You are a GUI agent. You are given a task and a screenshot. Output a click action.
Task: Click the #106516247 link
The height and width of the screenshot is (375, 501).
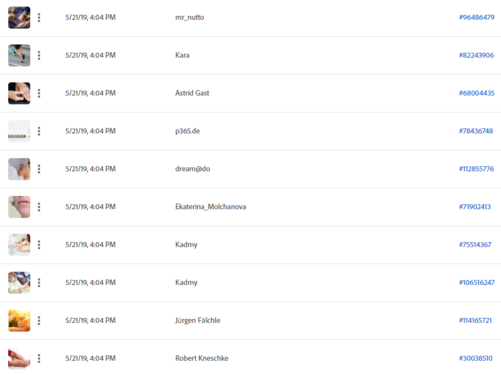(477, 283)
